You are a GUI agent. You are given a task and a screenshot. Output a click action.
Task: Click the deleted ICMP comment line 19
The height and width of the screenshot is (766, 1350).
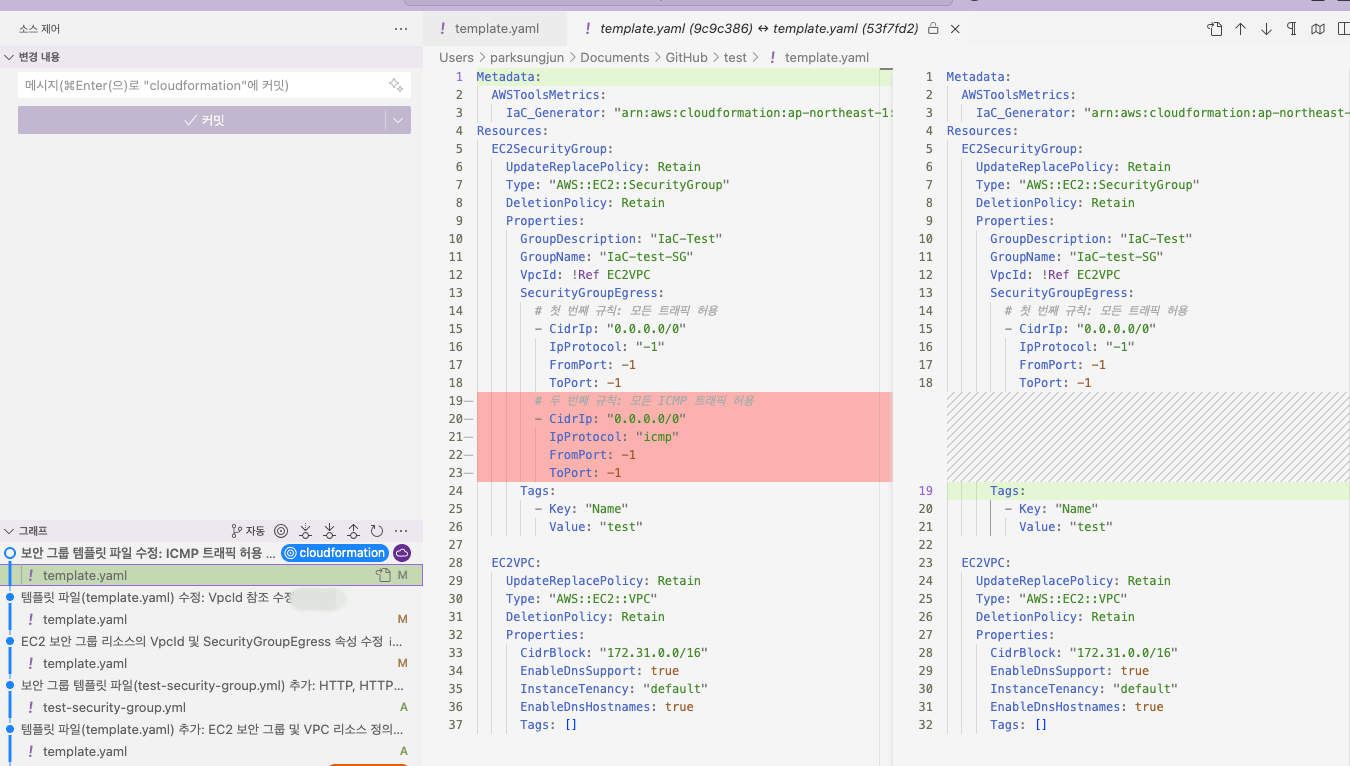[x=644, y=401]
